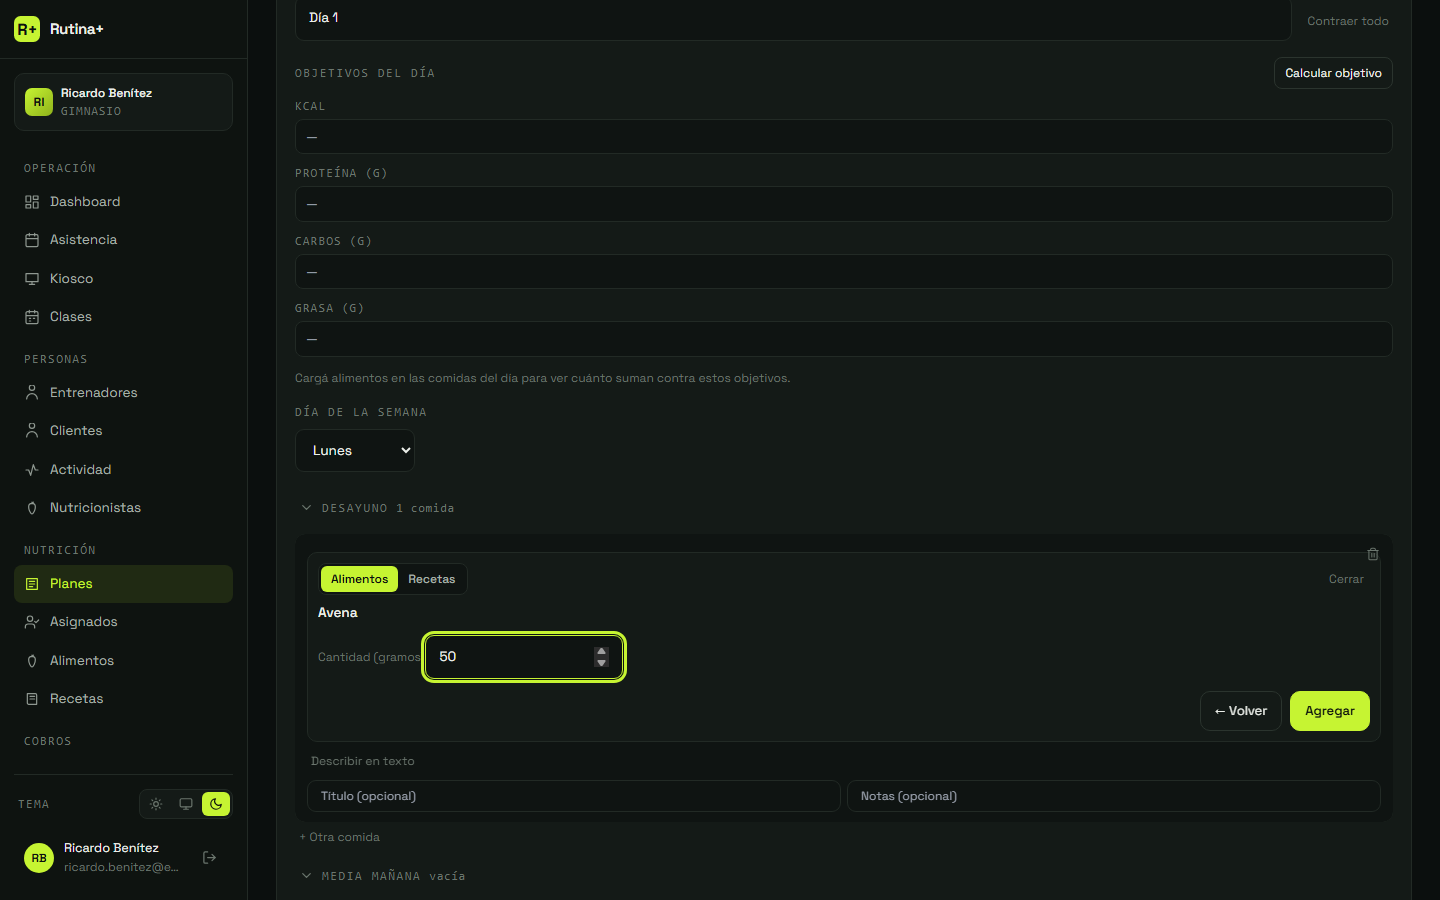Open Planes in the Nutrición menu
Screen dimensions: 1440x900
123,584
